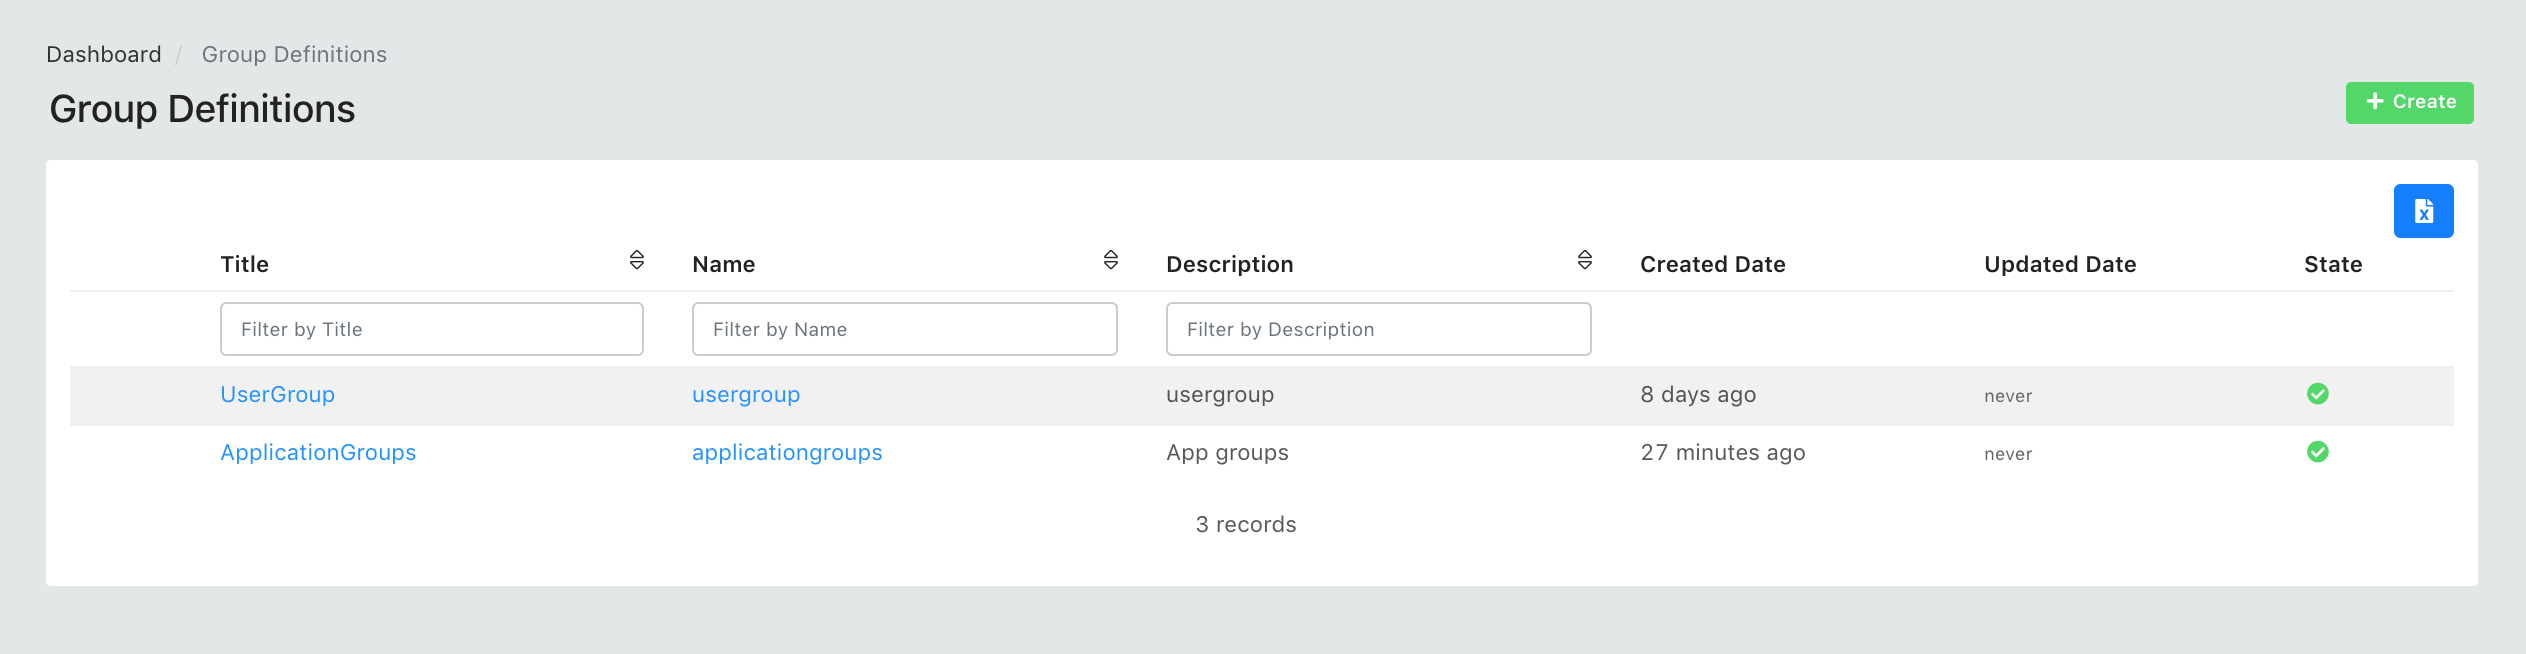Click the green state checkmark for ApplicationGroups

pos(2317,452)
